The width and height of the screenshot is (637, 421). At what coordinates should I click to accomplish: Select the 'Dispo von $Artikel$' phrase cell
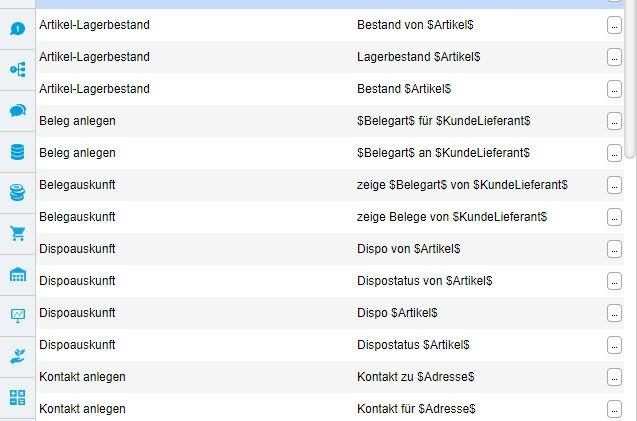click(409, 249)
